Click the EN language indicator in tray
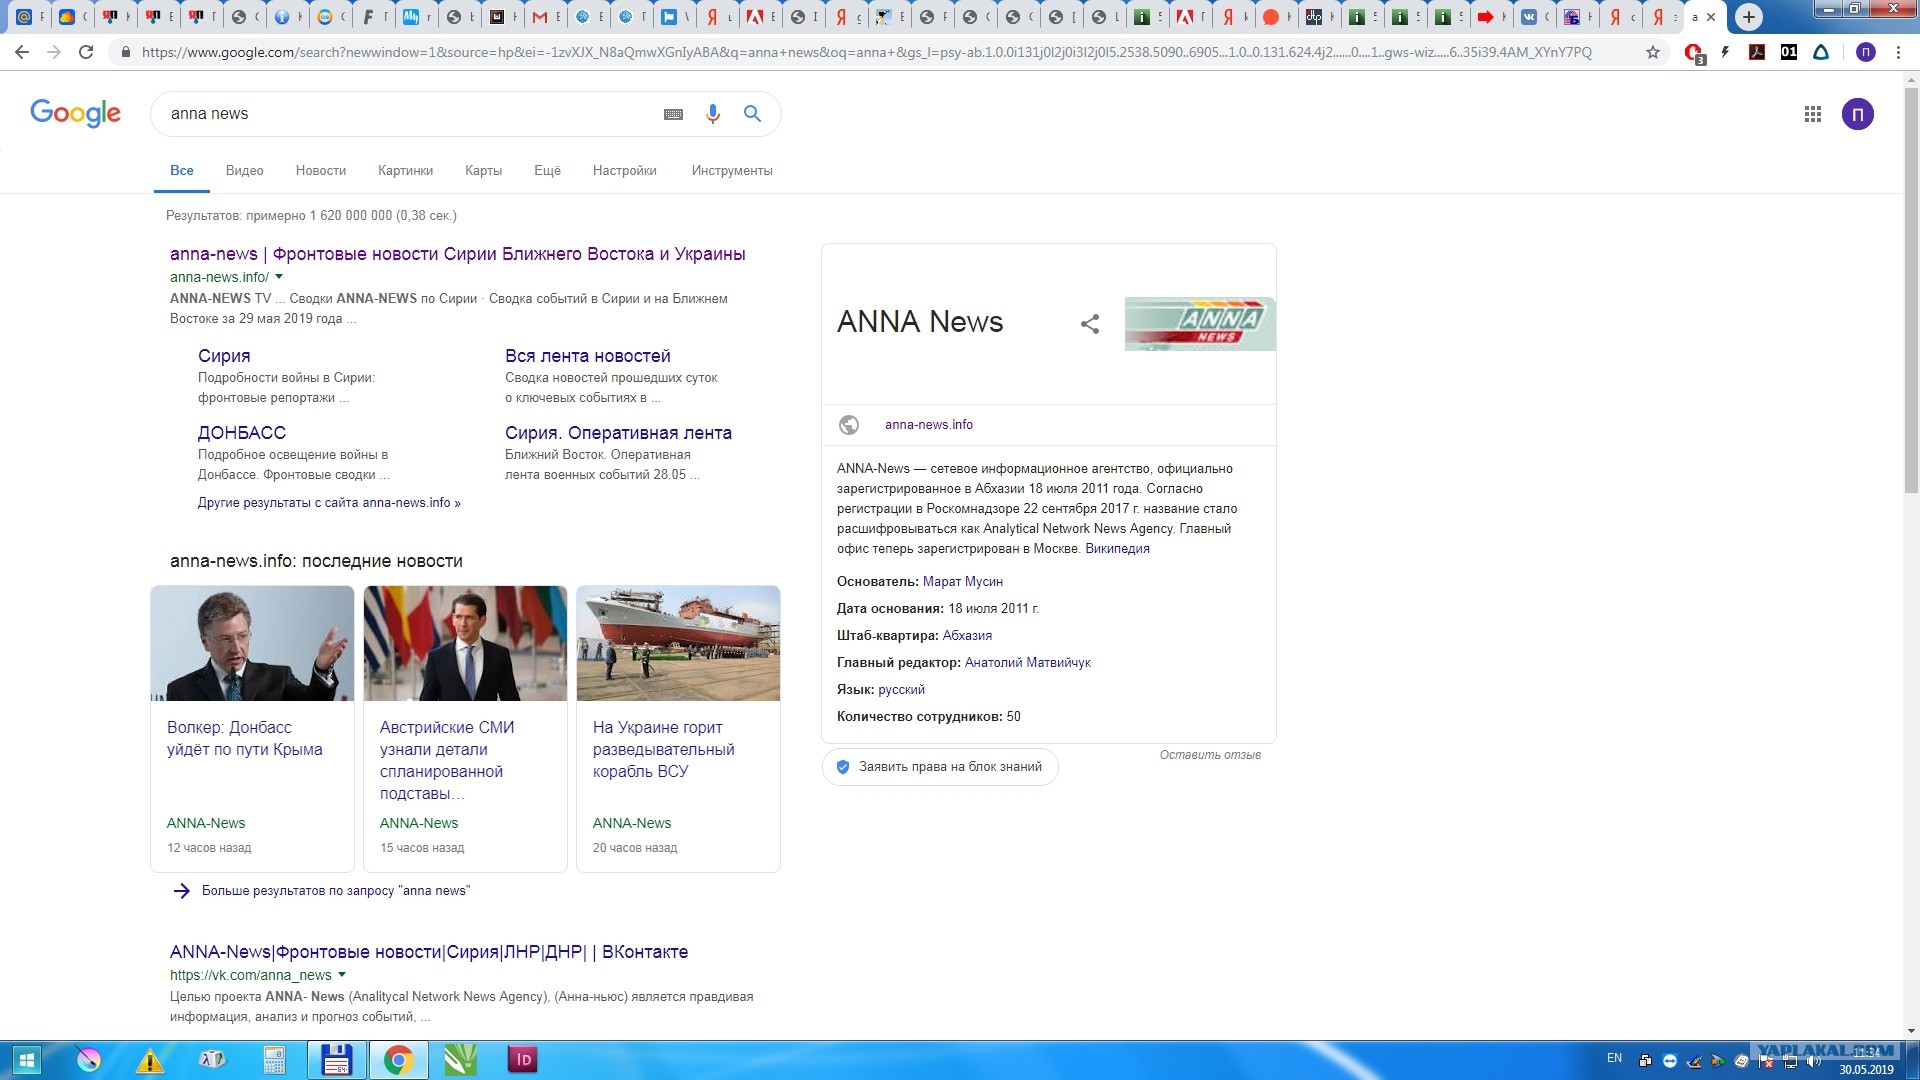This screenshot has width=1920, height=1080. 1614,1058
